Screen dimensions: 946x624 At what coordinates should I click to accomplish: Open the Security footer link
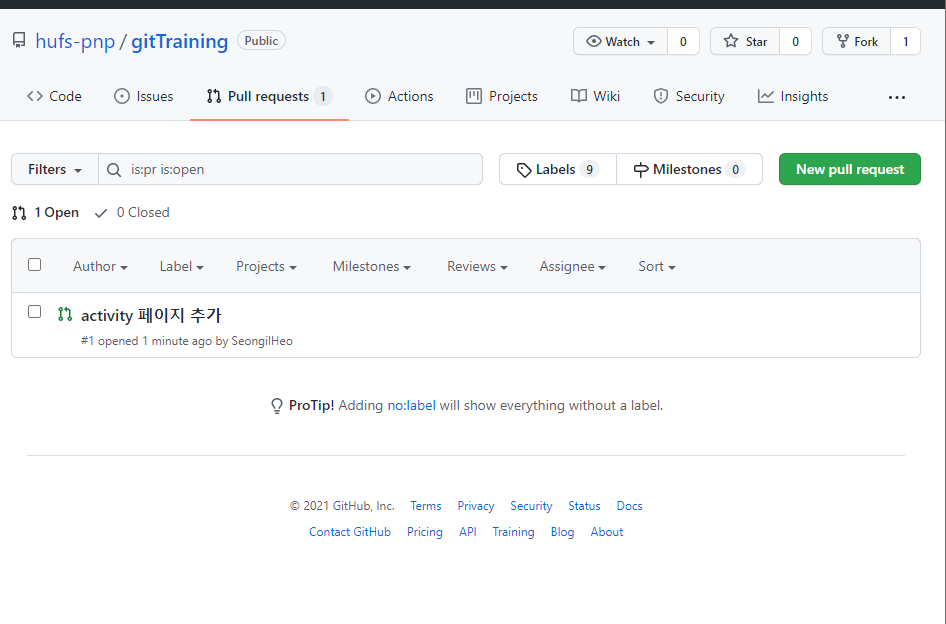[x=531, y=506]
